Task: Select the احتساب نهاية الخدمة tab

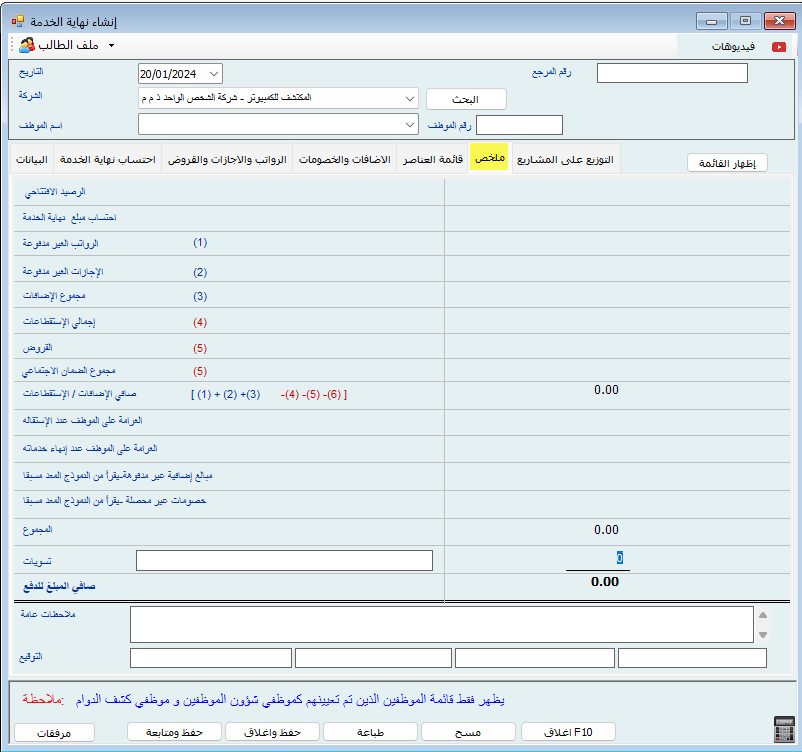Action: [107, 160]
